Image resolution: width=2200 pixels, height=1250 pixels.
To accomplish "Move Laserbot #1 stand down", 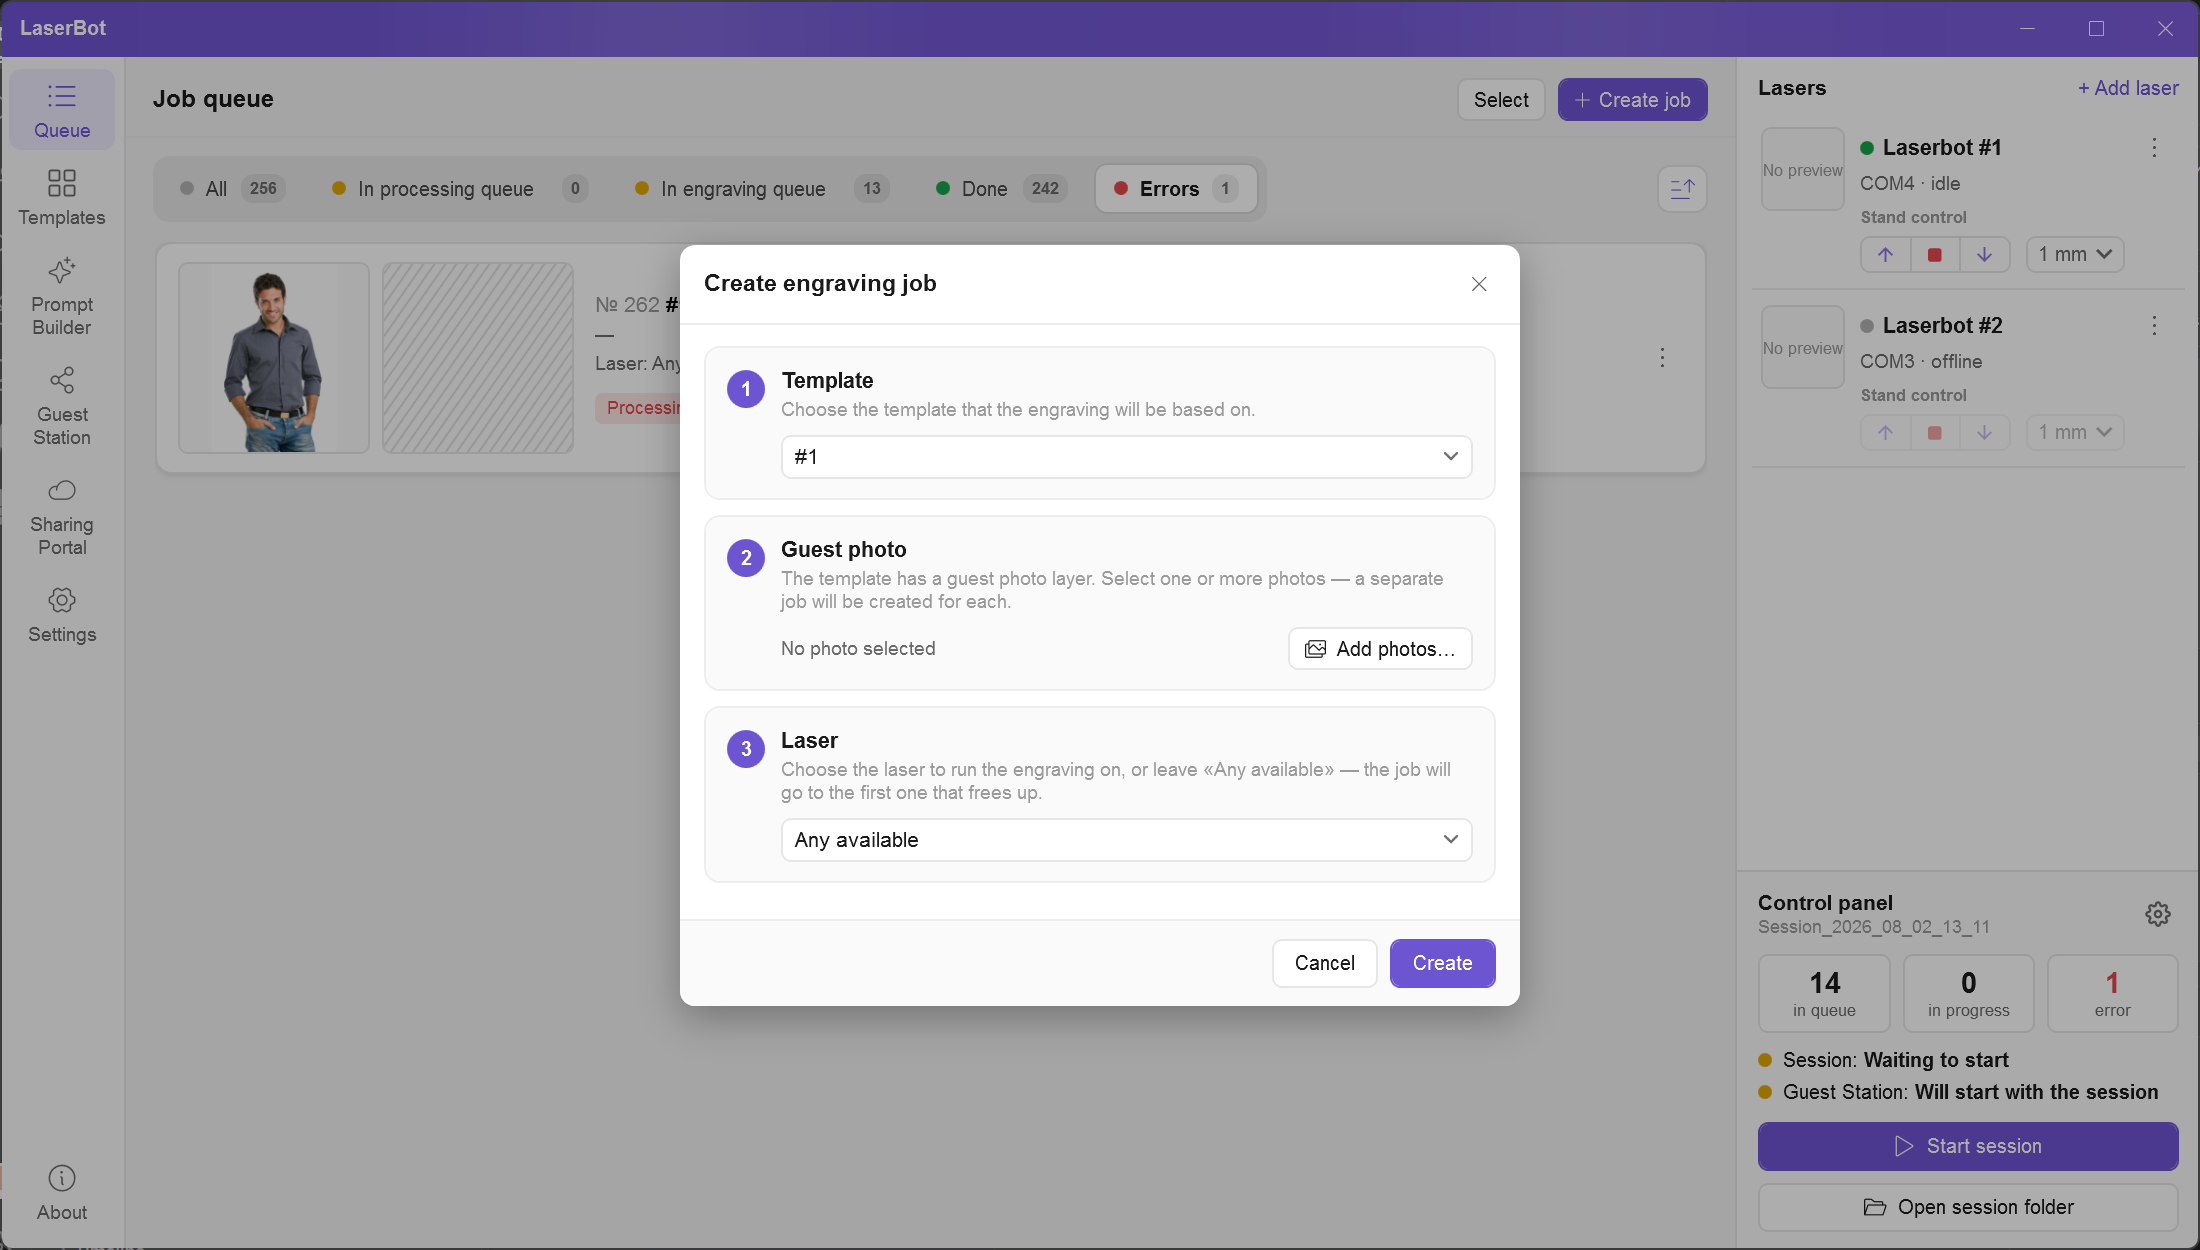I will (x=1984, y=254).
